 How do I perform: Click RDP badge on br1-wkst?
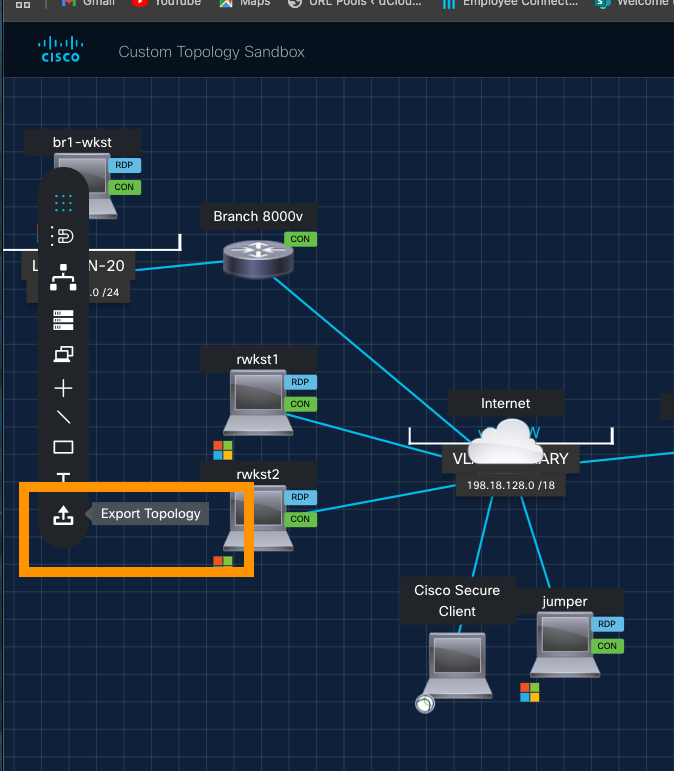point(125,165)
